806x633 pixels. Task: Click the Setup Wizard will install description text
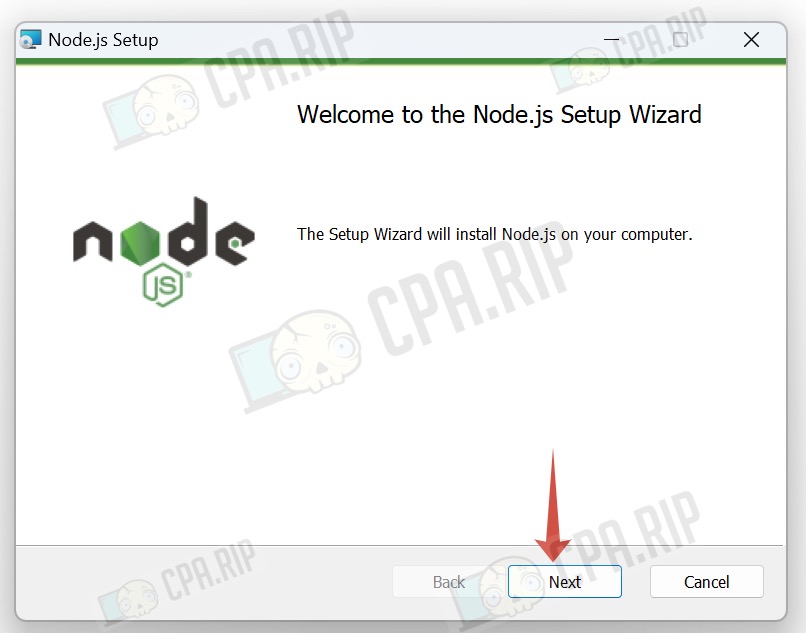tap(494, 234)
